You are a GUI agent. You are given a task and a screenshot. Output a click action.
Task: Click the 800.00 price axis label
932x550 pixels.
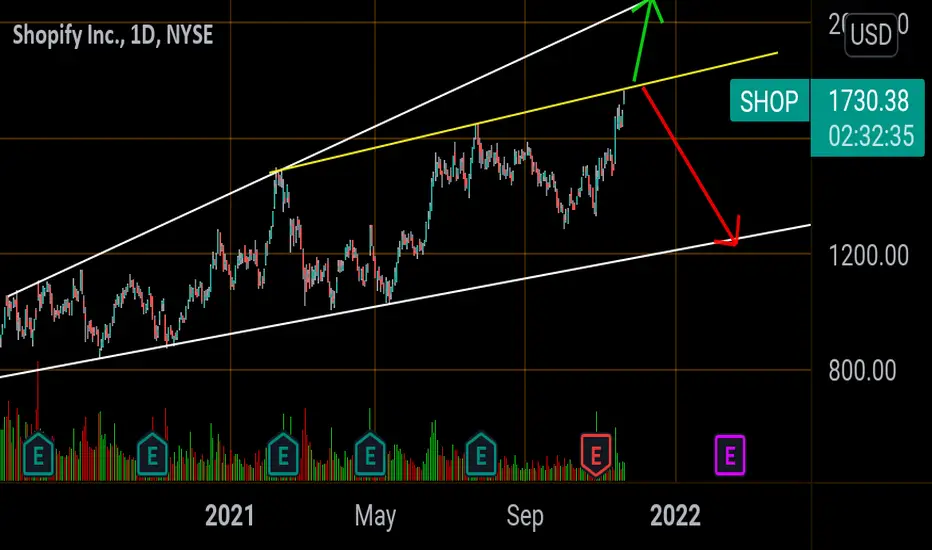point(862,370)
